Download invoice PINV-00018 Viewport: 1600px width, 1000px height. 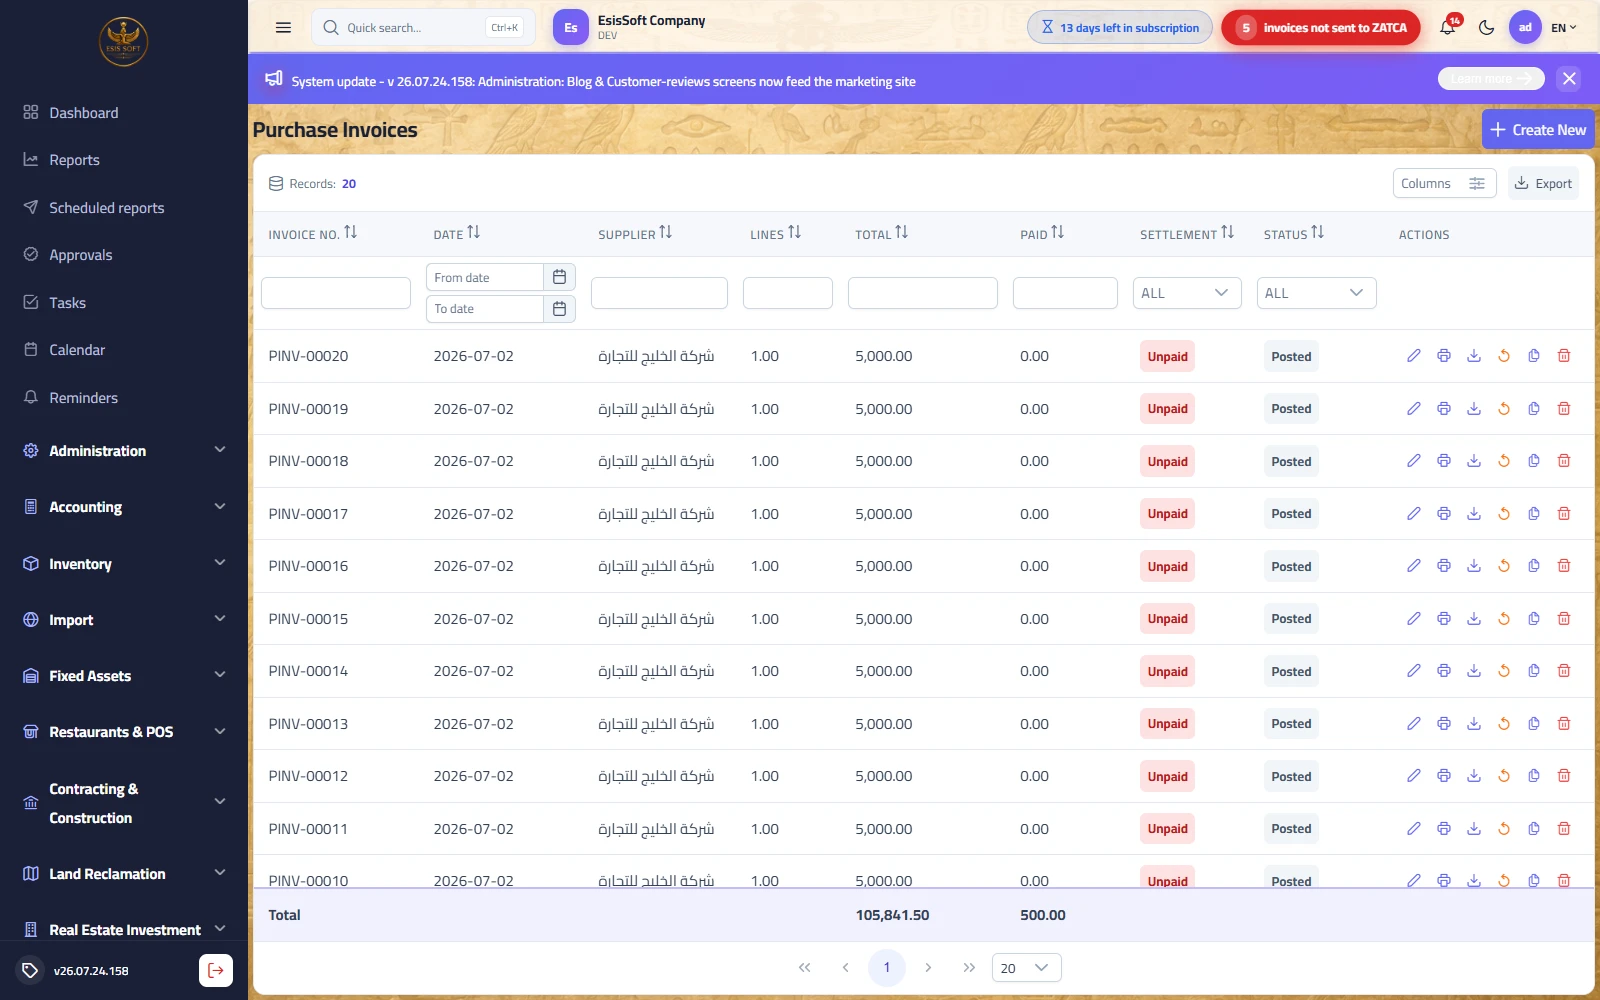(x=1474, y=461)
